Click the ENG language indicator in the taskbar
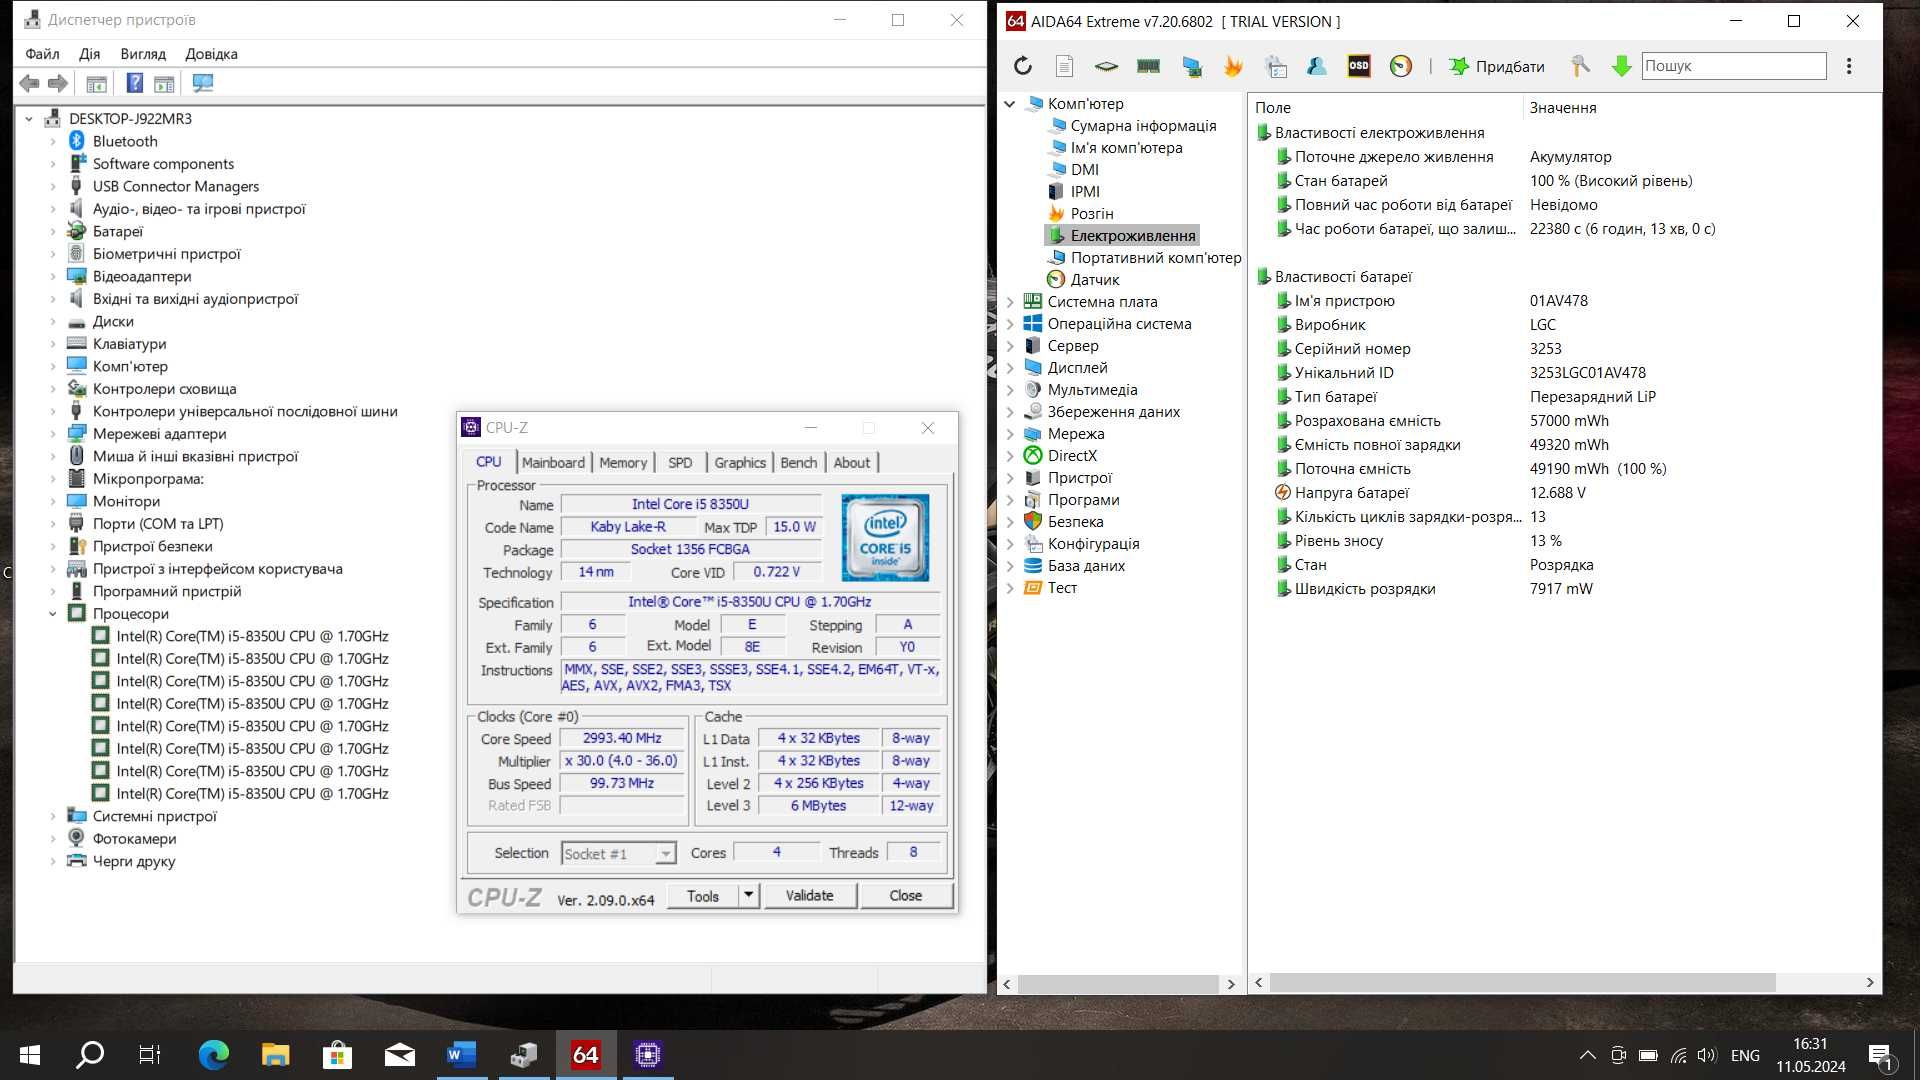1920x1080 pixels. point(1745,1055)
